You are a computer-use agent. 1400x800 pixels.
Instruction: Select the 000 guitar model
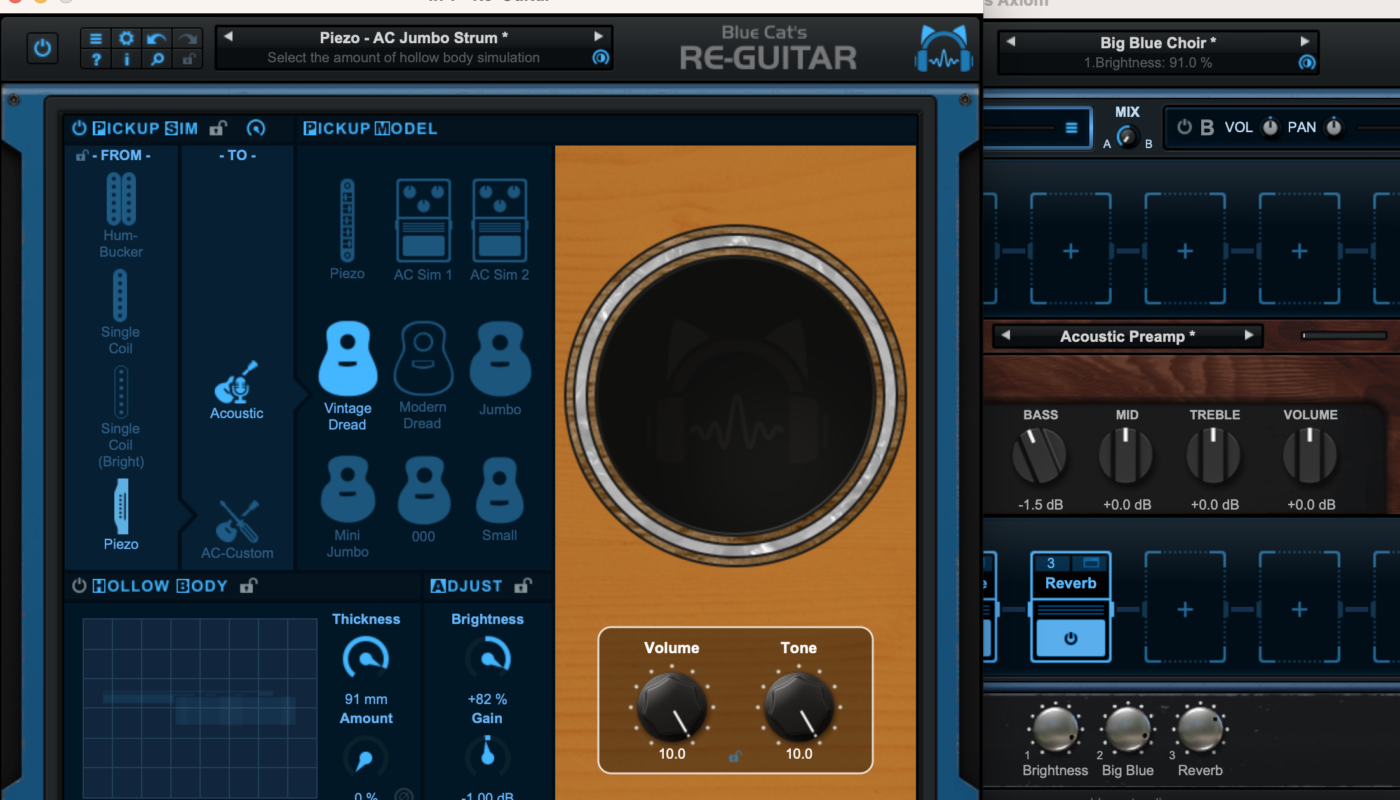(x=423, y=500)
